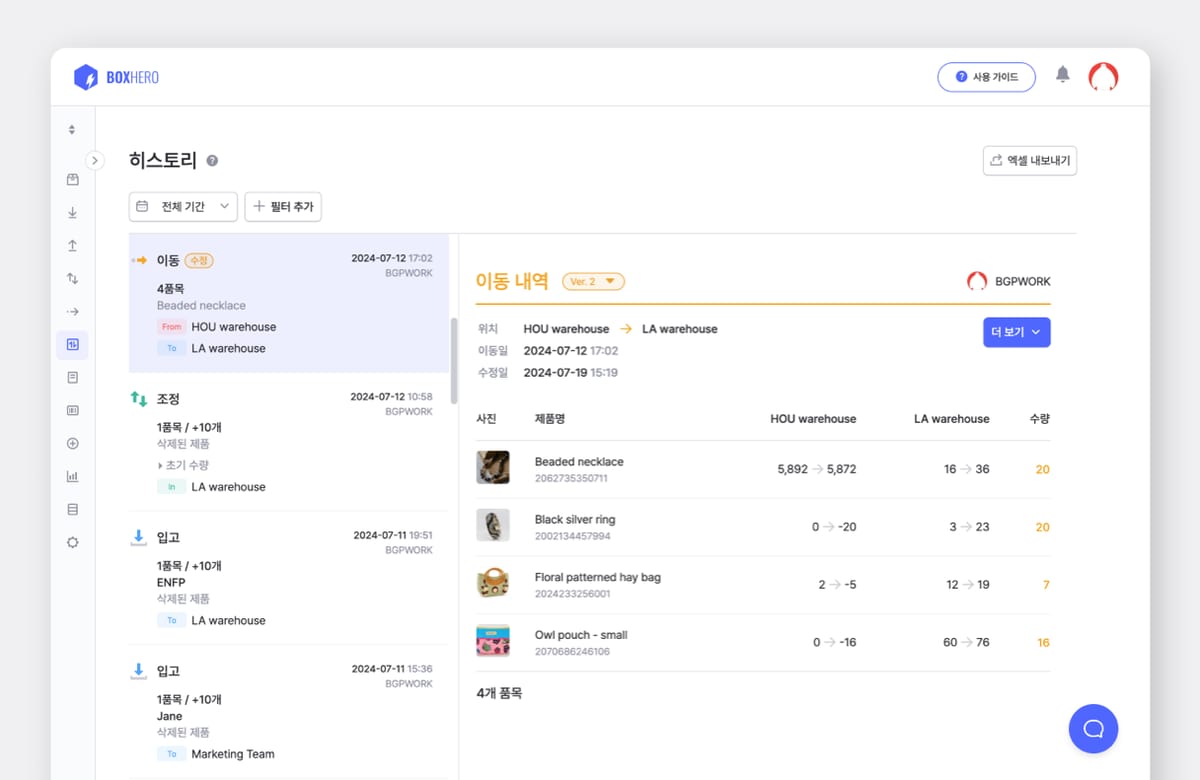Open the 사용 가이드 user guide button
This screenshot has width=1200, height=780.
(x=986, y=77)
